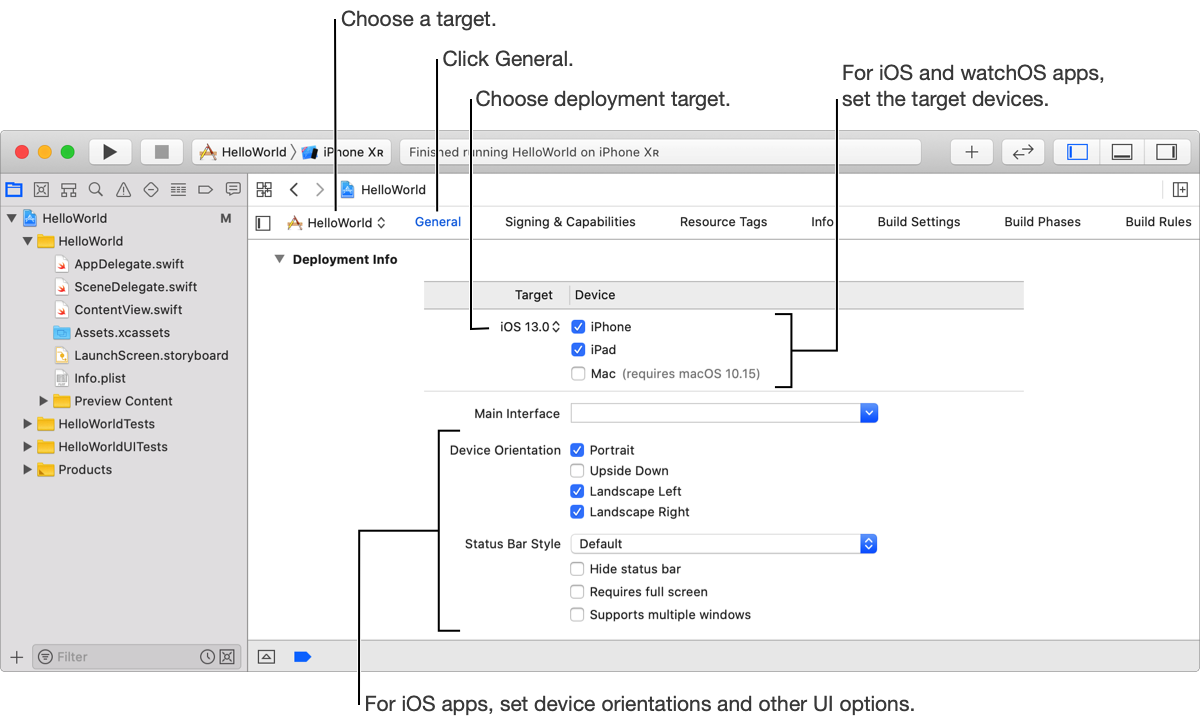The width and height of the screenshot is (1200, 722).
Task: Show the Issue navigator warning icon
Action: point(123,189)
